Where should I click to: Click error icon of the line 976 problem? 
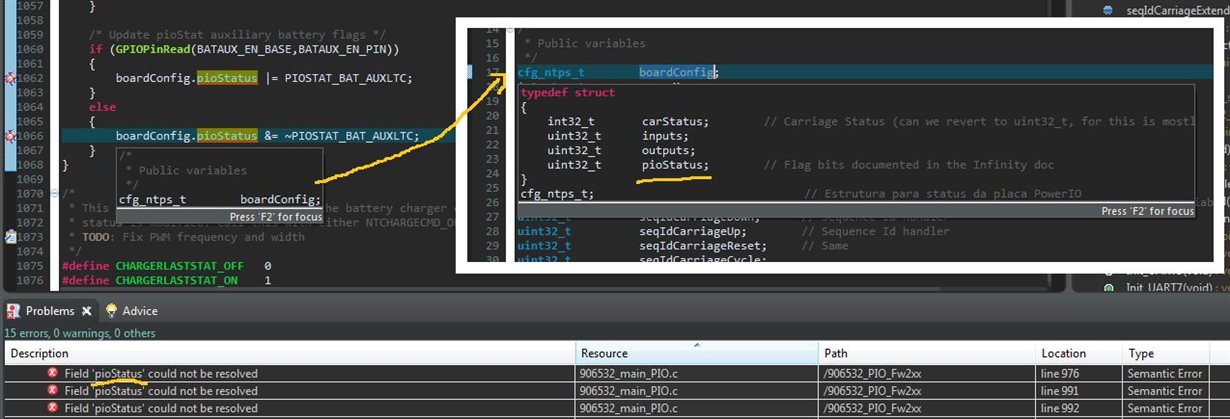point(52,373)
